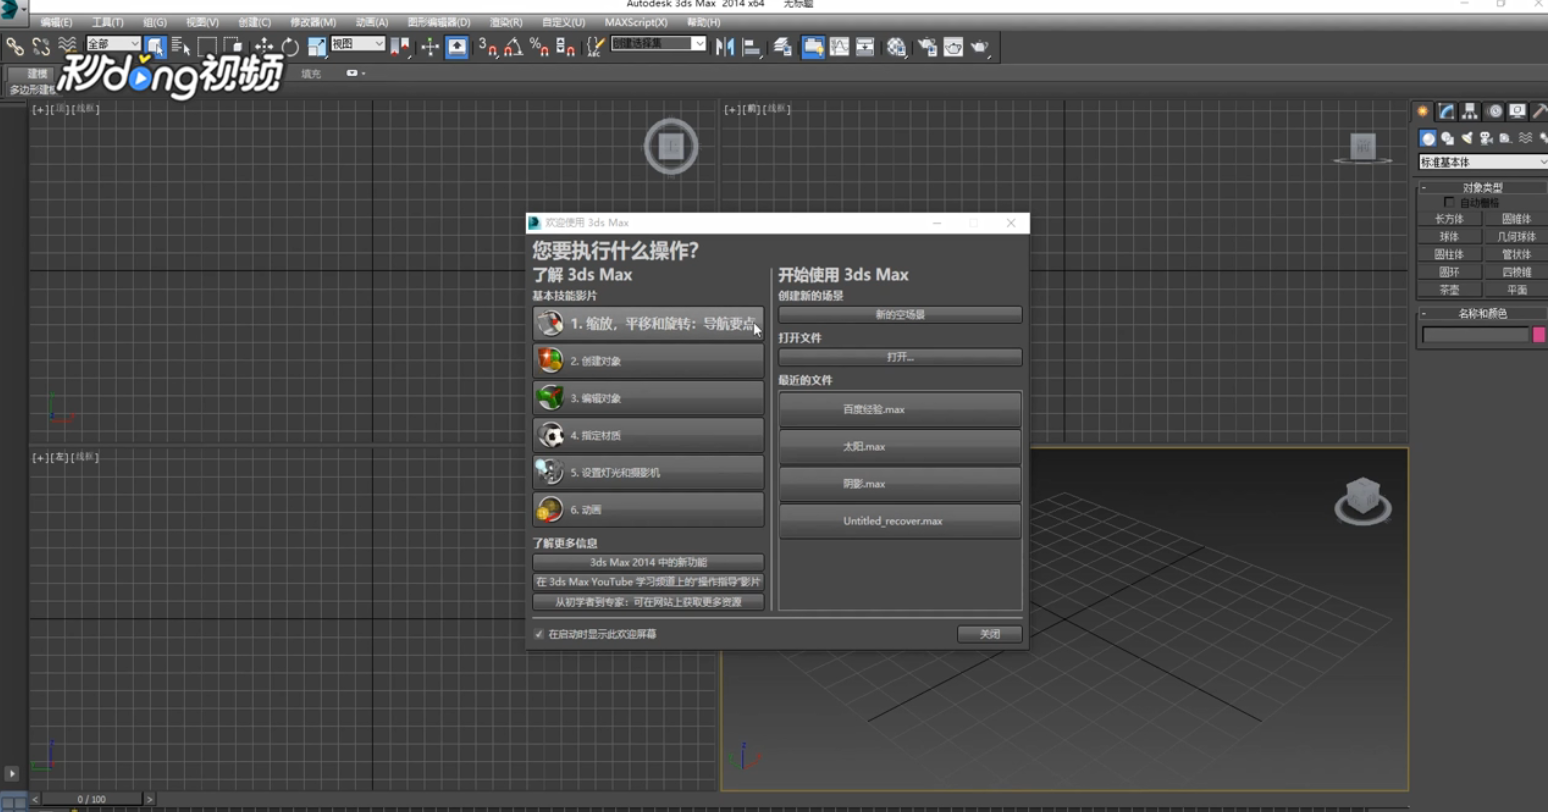Open the Material Editor icon
Screen dimensions: 1548x812
(x=896, y=46)
